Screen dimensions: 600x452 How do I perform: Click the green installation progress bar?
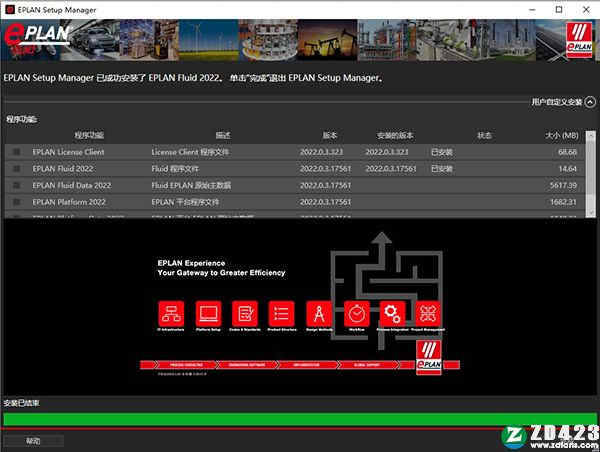coord(299,419)
